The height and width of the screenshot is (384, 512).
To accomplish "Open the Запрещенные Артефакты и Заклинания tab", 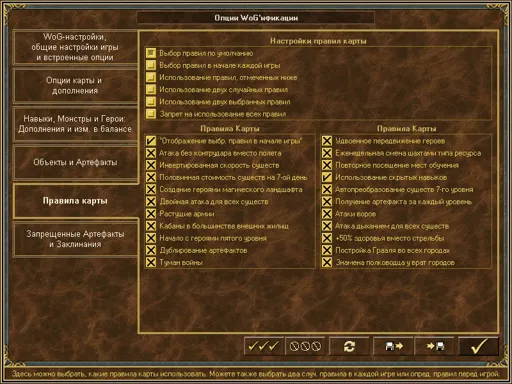I will point(75,239).
